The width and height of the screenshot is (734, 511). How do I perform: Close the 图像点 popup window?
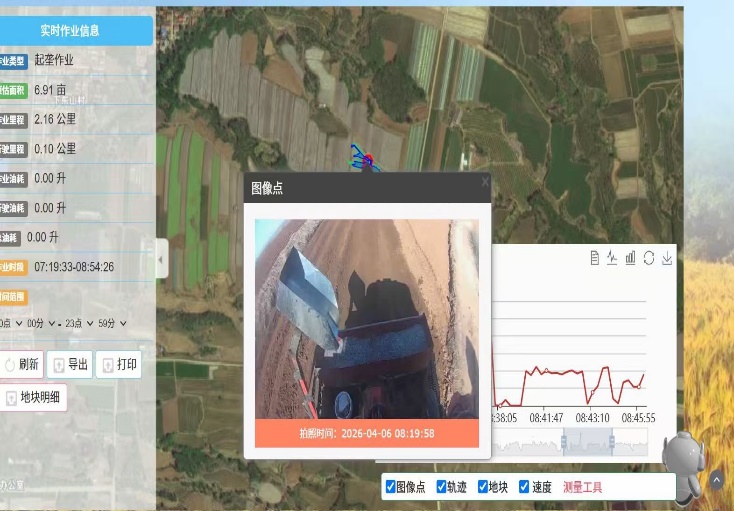pyautogui.click(x=485, y=182)
